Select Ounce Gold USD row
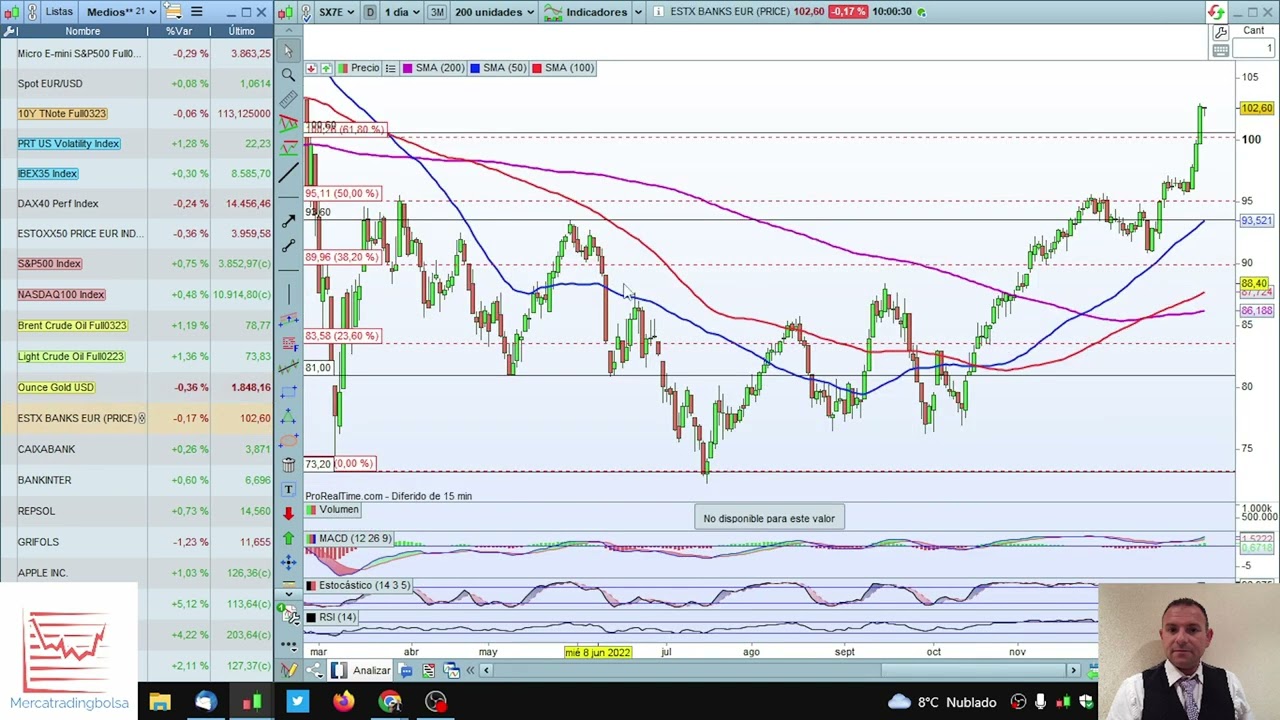This screenshot has width=1280, height=720. pos(136,387)
